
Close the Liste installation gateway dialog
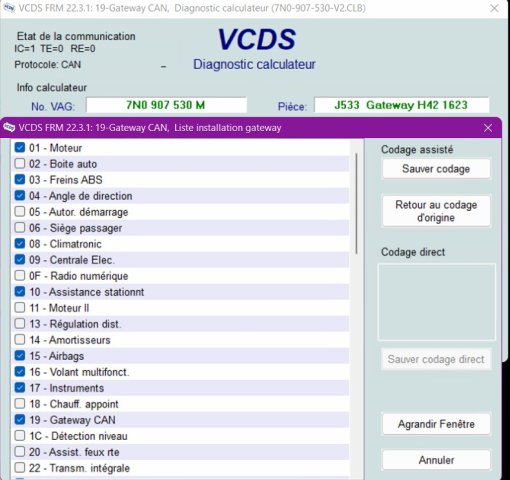488,128
